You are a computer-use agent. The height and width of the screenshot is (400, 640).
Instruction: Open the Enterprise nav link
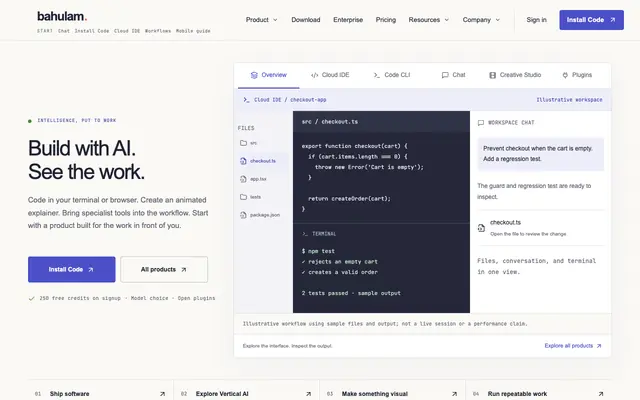click(x=348, y=20)
